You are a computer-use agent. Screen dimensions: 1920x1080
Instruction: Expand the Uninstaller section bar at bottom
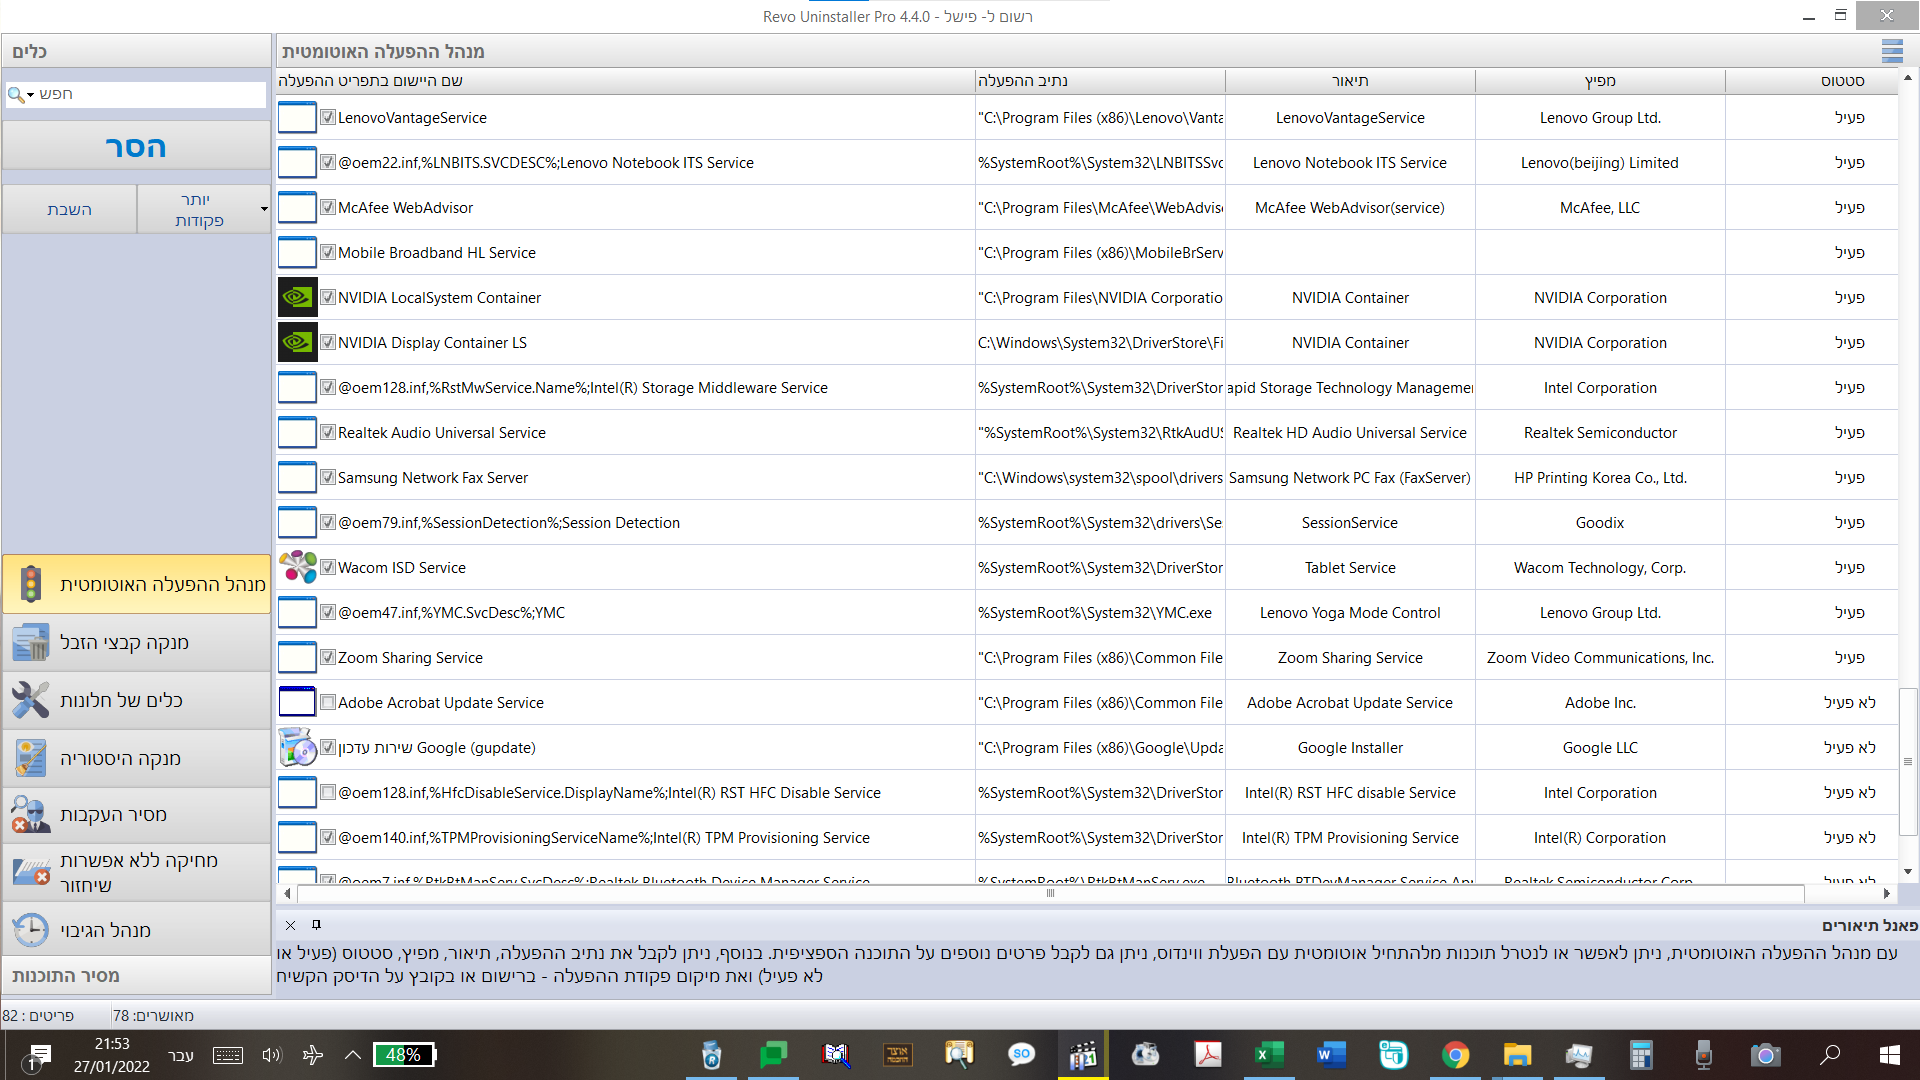[x=137, y=976]
